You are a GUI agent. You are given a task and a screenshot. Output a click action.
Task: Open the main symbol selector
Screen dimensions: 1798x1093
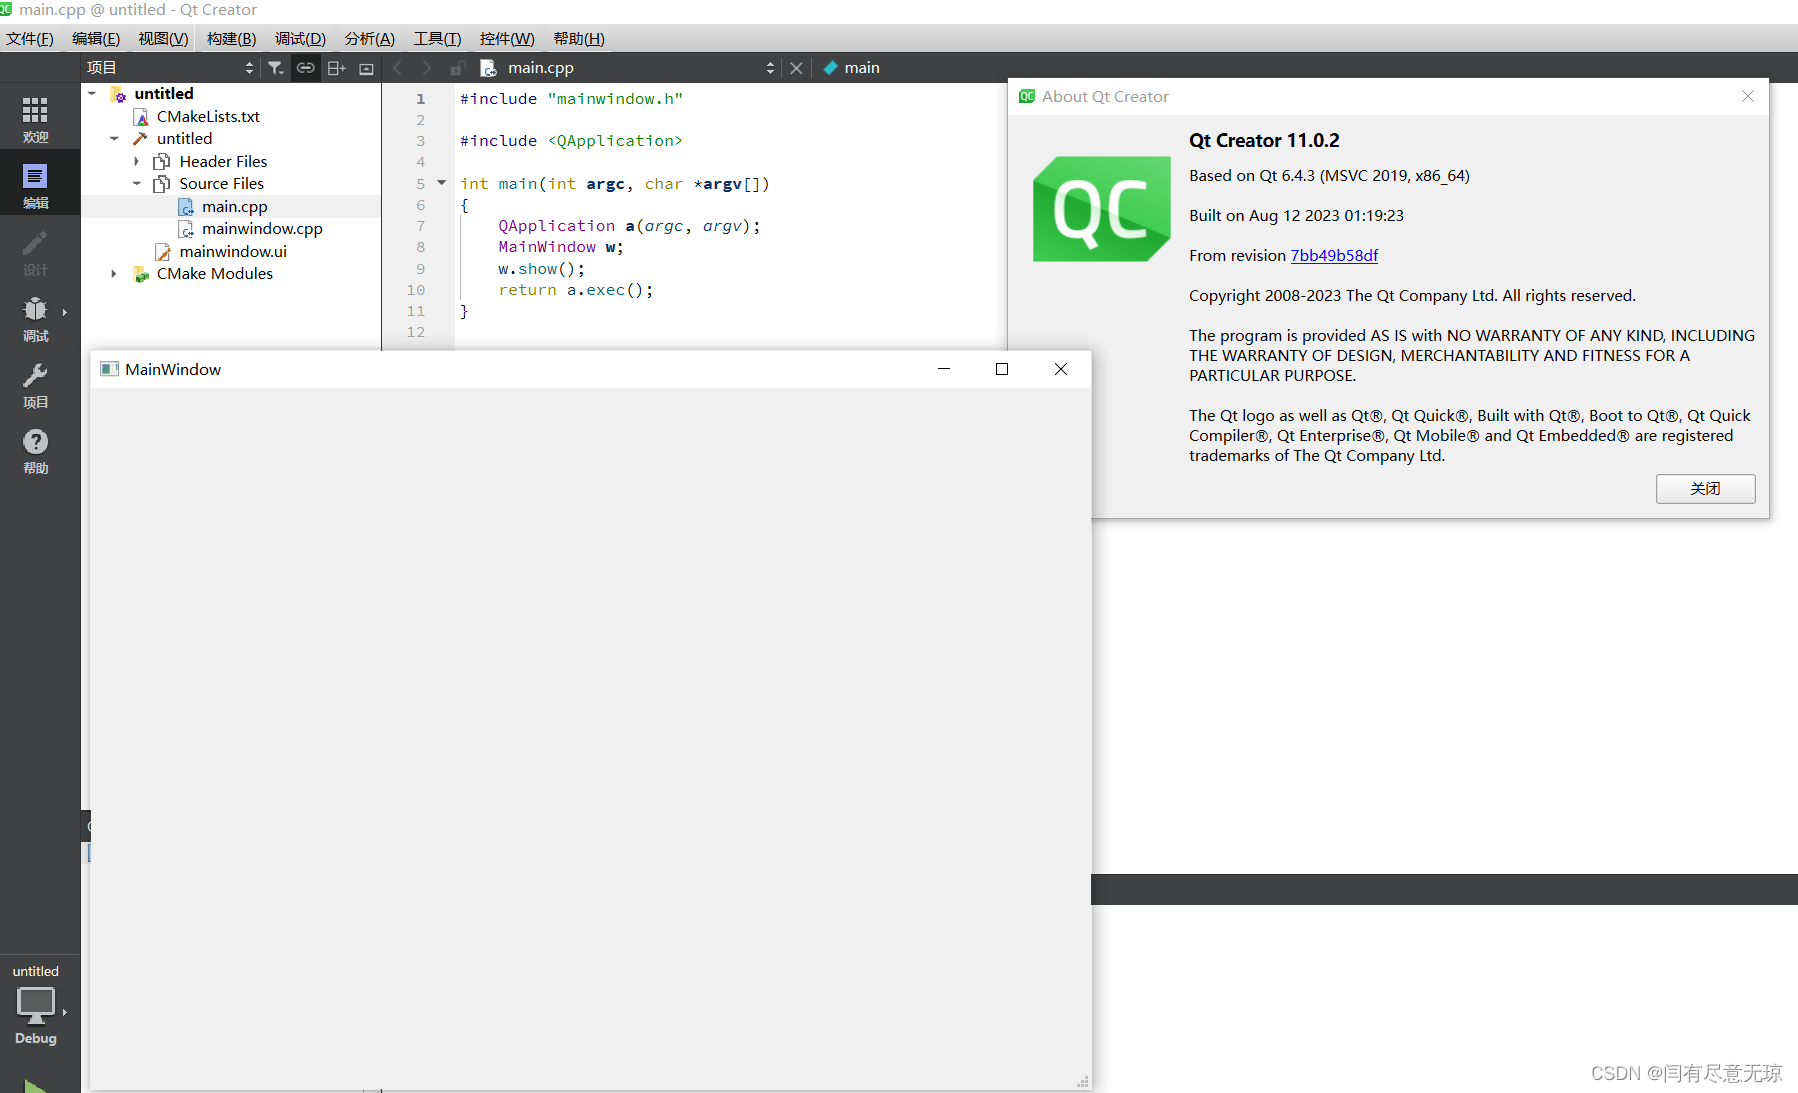click(861, 68)
